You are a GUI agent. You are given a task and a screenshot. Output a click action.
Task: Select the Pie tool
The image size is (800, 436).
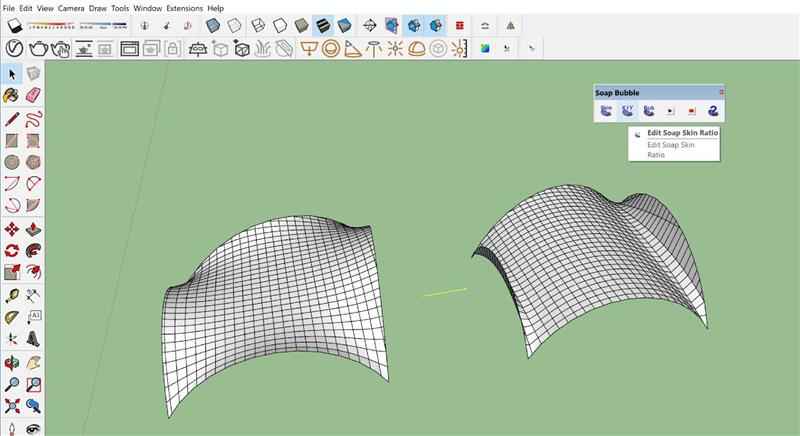tap(33, 205)
